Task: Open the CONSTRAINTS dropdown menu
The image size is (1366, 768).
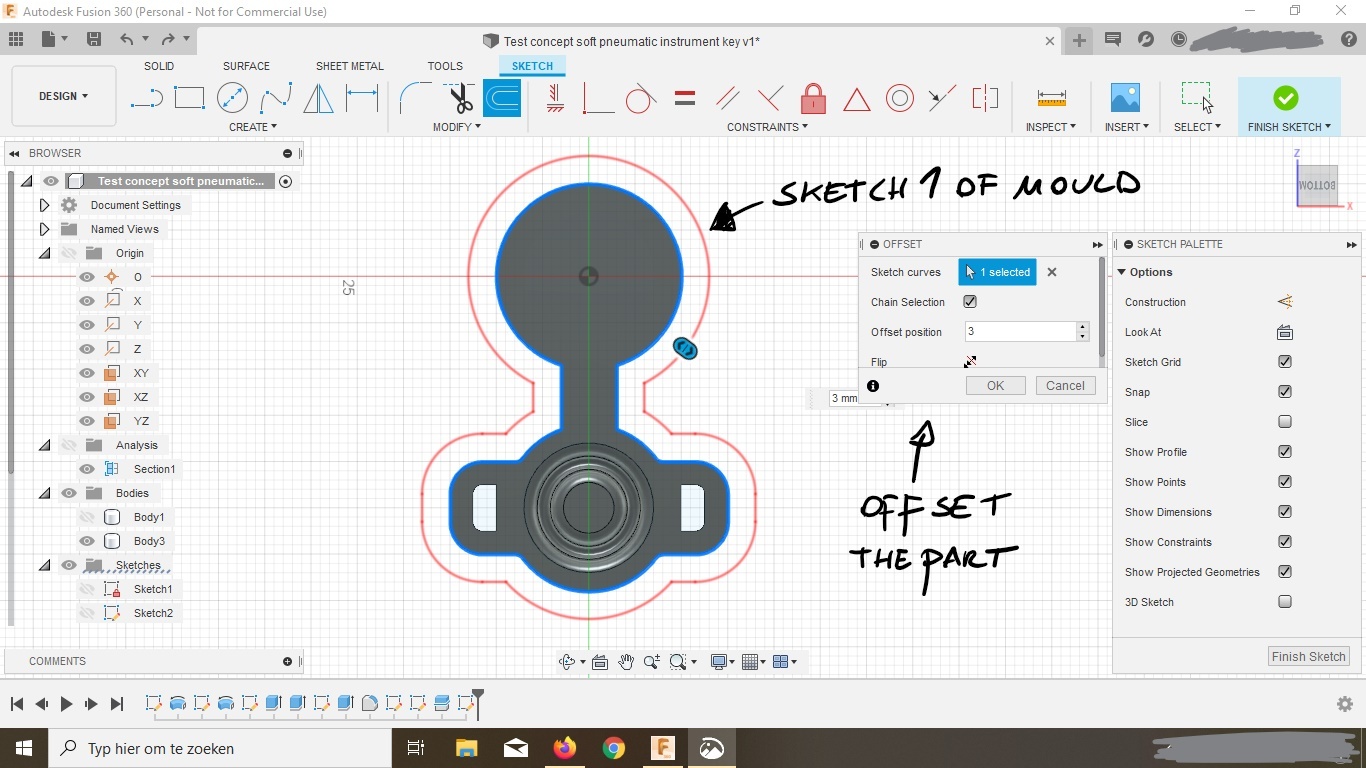Action: 767,127
